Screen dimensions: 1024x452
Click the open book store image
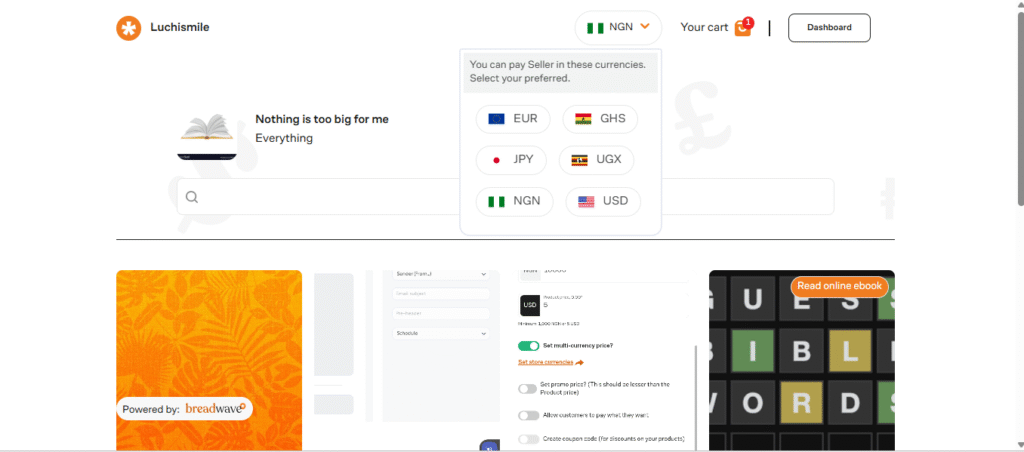point(206,138)
